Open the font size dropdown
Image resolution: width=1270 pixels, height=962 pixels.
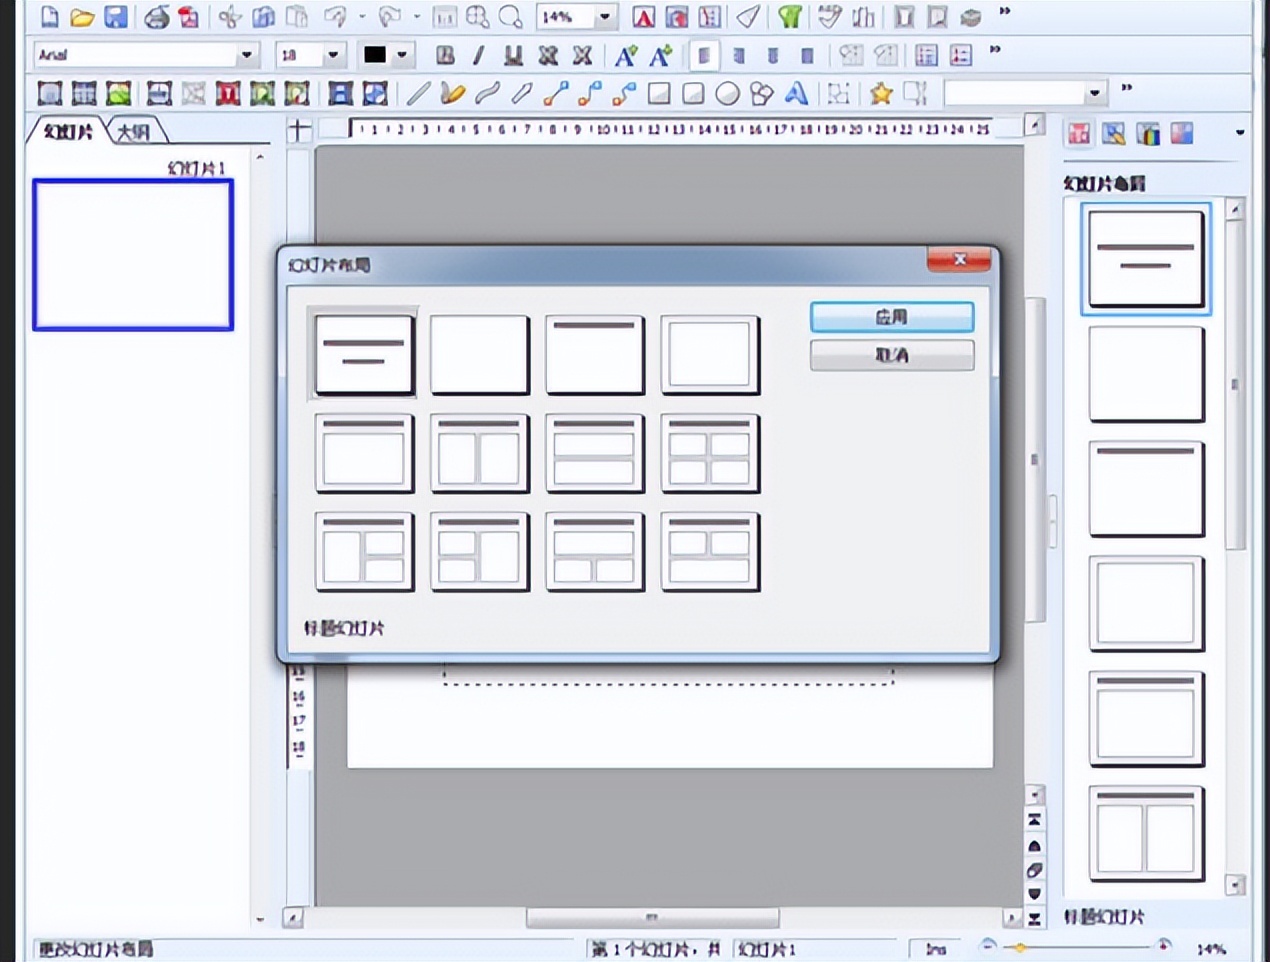point(333,55)
